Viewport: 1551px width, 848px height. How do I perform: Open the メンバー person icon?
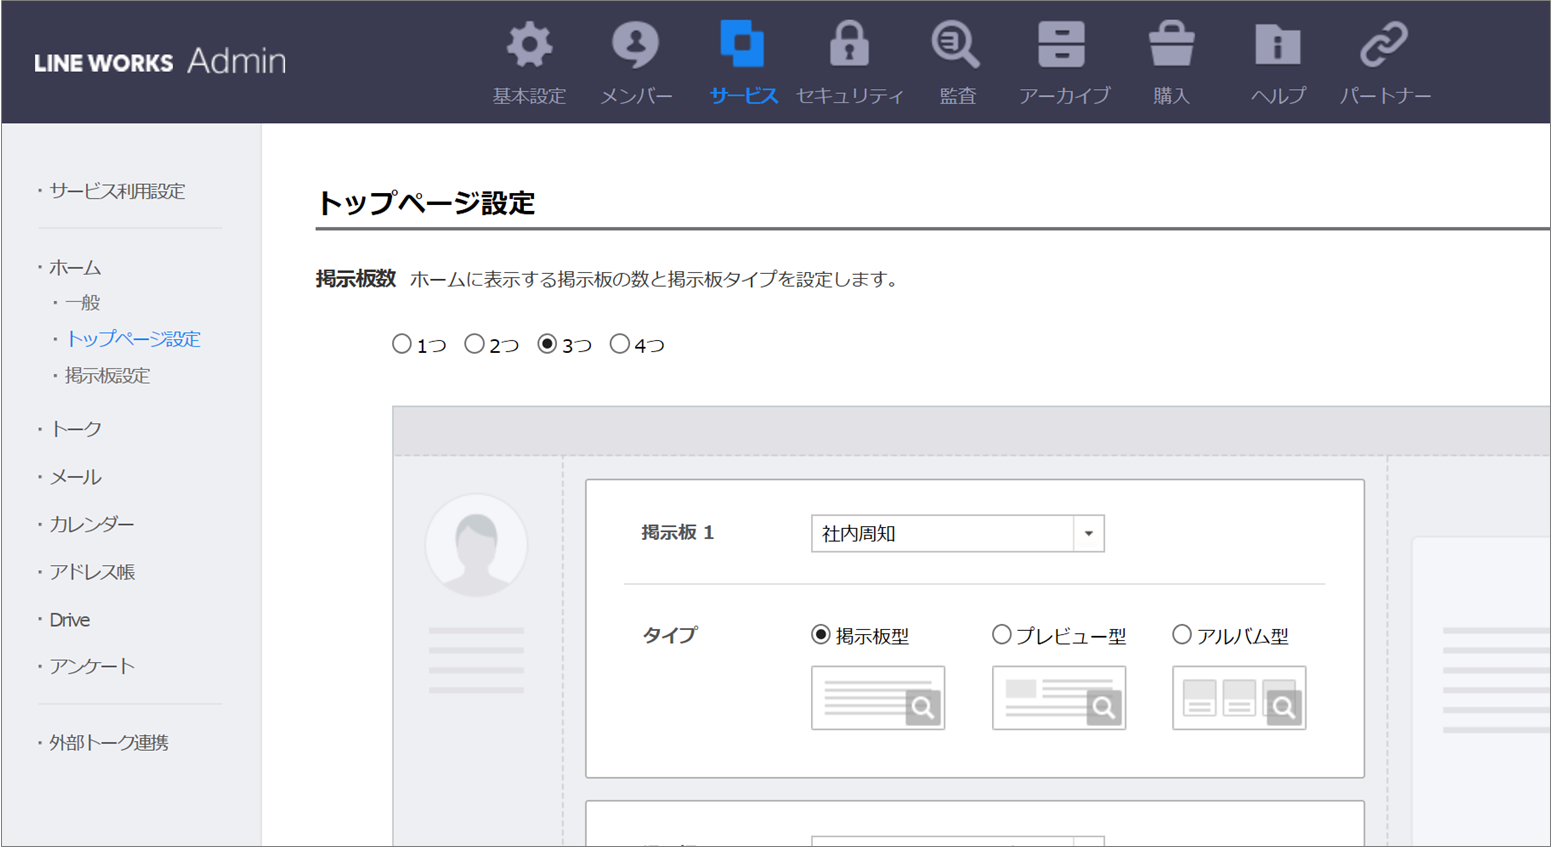click(635, 46)
